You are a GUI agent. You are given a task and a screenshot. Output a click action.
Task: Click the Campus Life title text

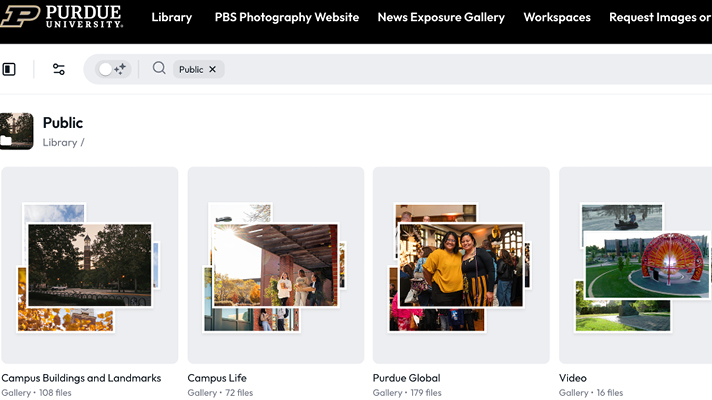217,378
